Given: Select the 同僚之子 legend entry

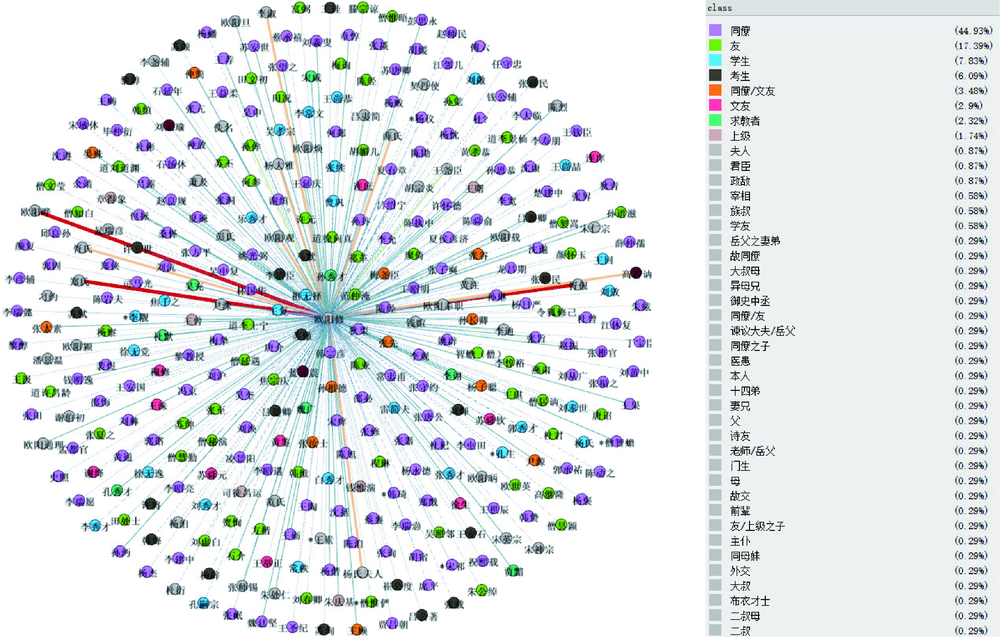Looking at the screenshot, I should (x=749, y=346).
